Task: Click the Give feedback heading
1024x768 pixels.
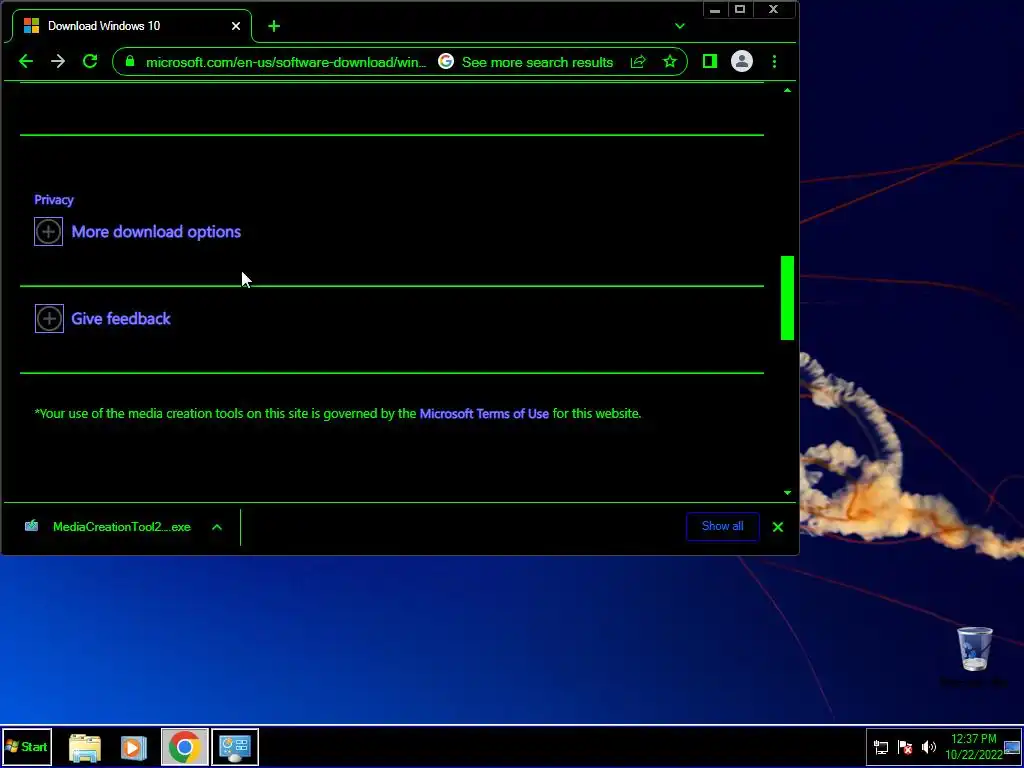Action: click(121, 319)
